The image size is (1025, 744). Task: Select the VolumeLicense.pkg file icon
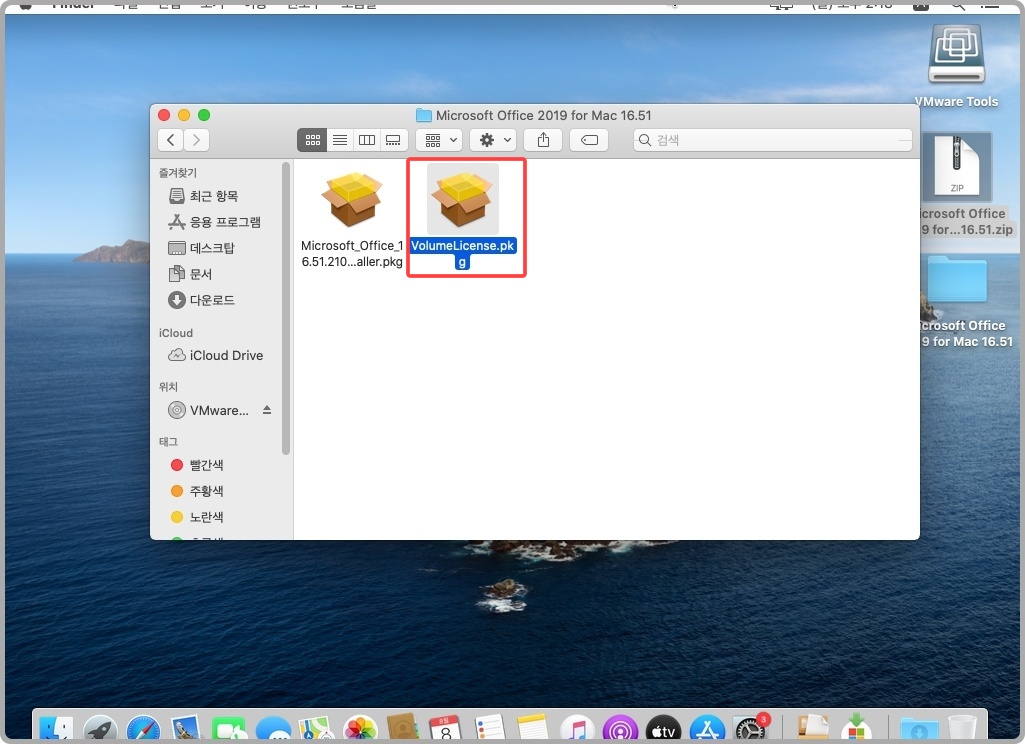coord(463,199)
